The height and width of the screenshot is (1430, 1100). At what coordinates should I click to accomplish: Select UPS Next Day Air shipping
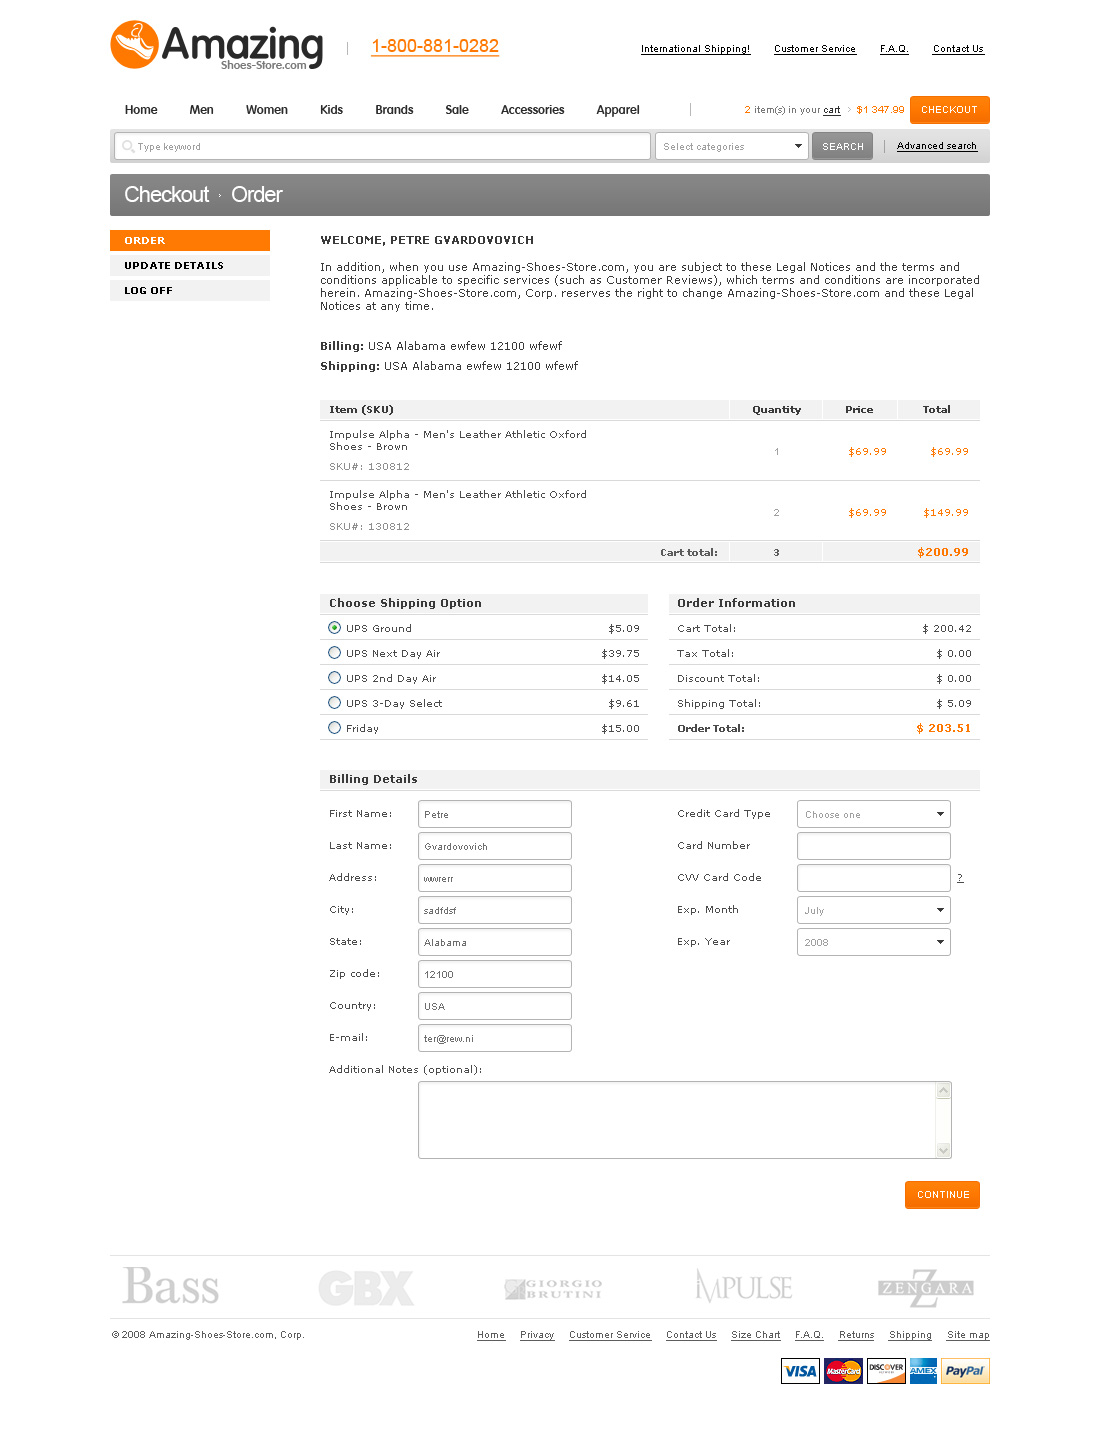click(335, 653)
